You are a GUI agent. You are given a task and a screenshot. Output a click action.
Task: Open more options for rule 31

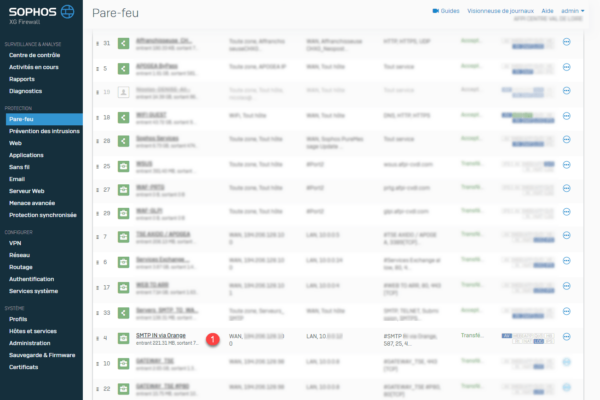tap(567, 42)
